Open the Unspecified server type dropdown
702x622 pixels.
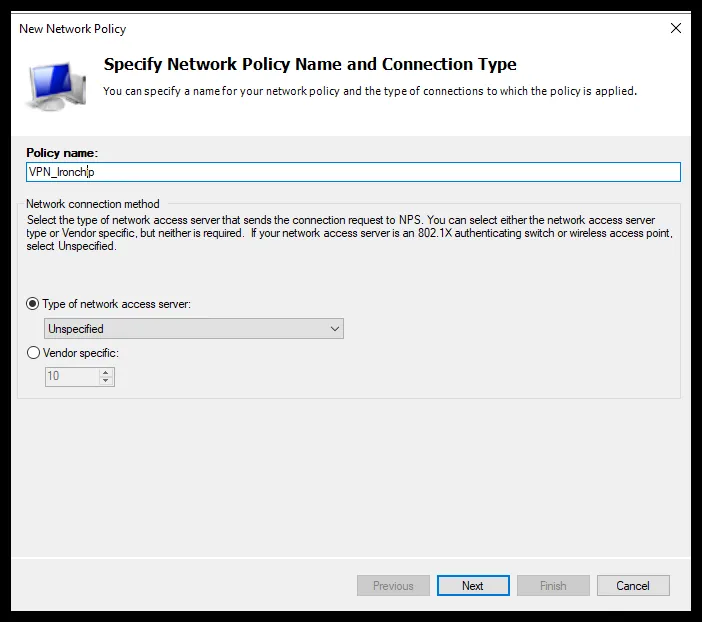click(x=194, y=329)
